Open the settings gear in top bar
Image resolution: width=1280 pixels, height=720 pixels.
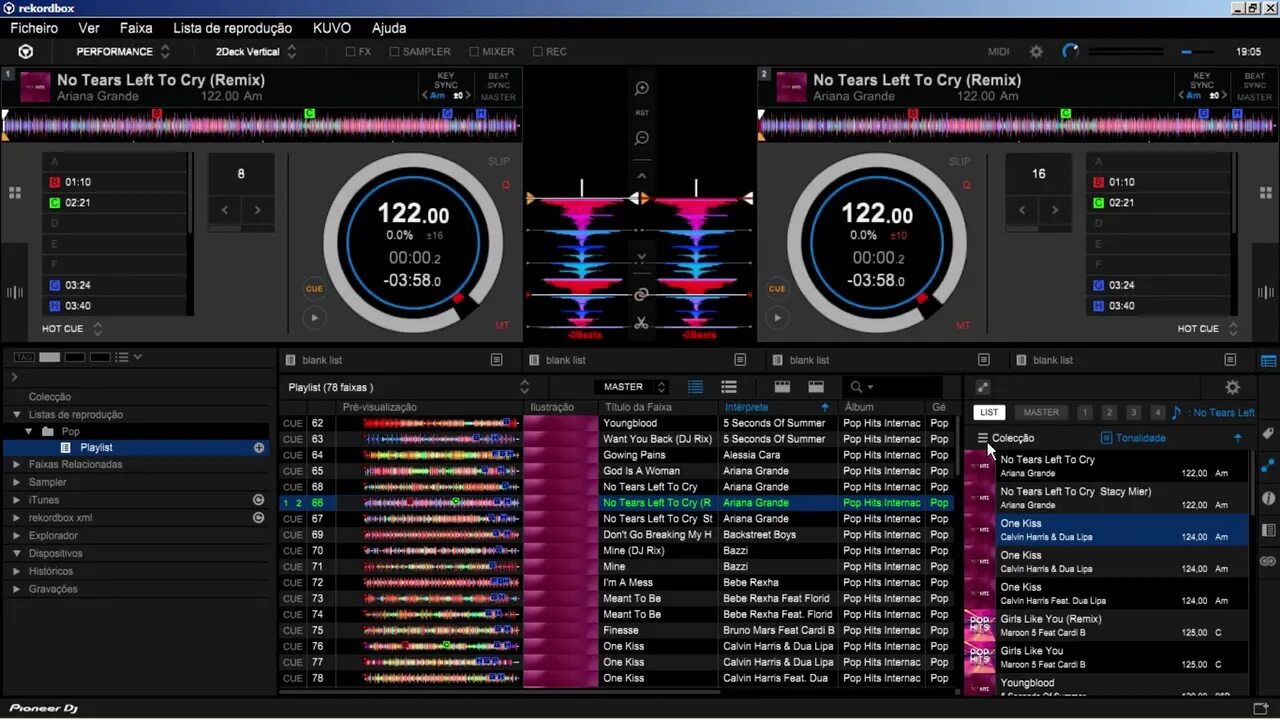(x=1036, y=51)
